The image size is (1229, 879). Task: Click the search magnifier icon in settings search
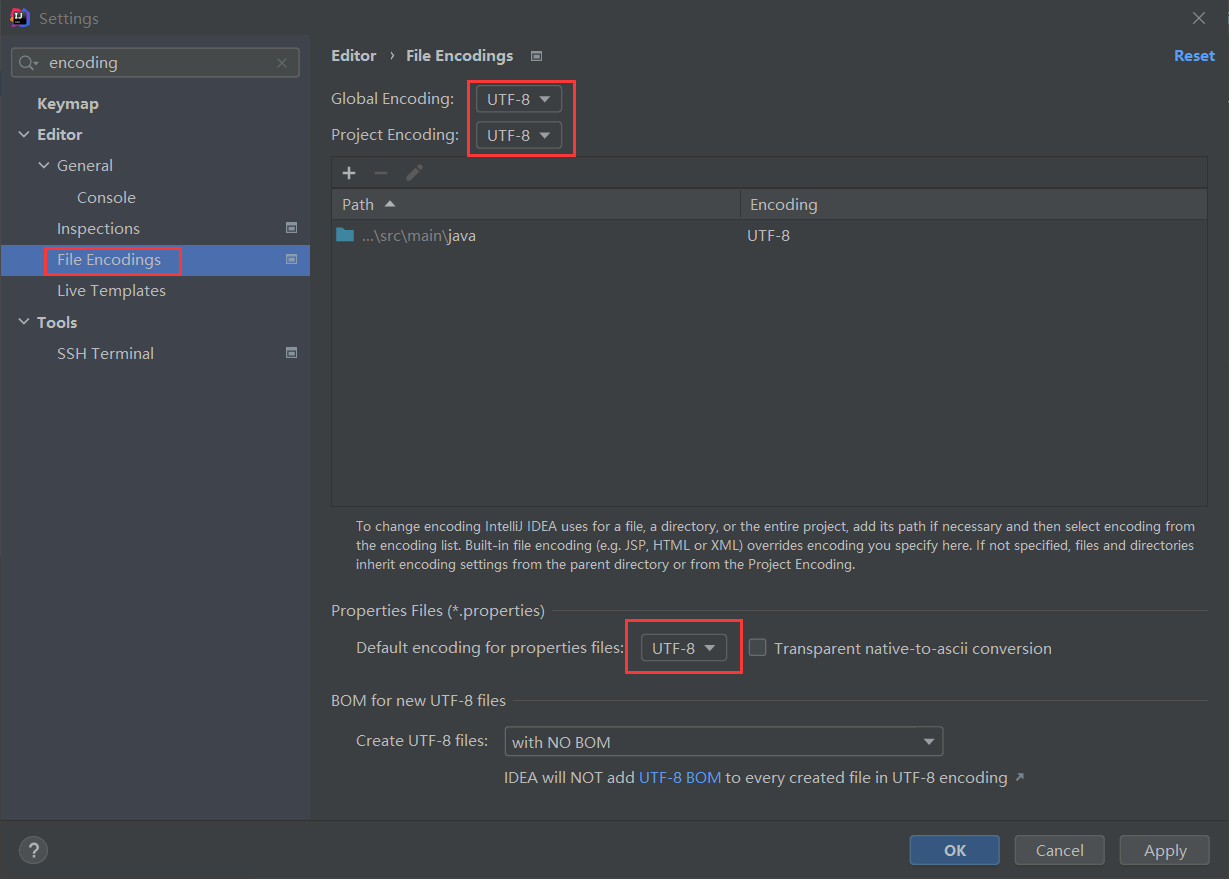[x=27, y=62]
